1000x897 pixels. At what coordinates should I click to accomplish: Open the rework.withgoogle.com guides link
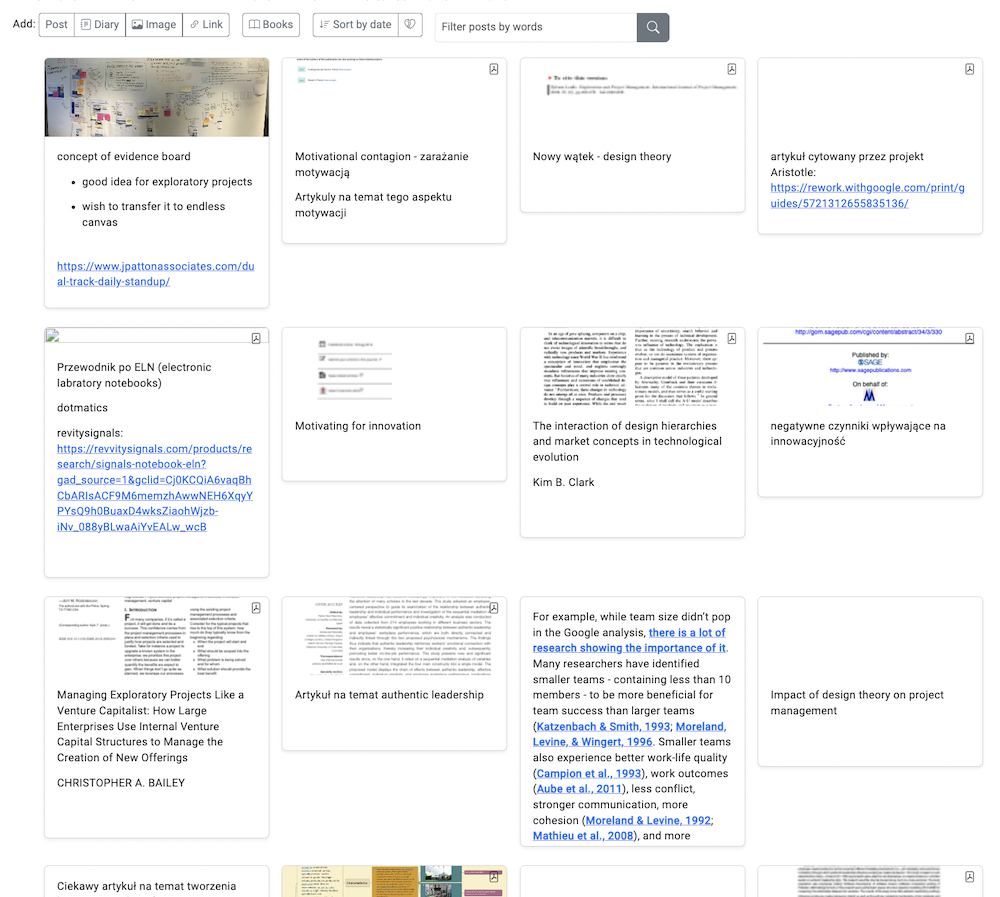[867, 195]
